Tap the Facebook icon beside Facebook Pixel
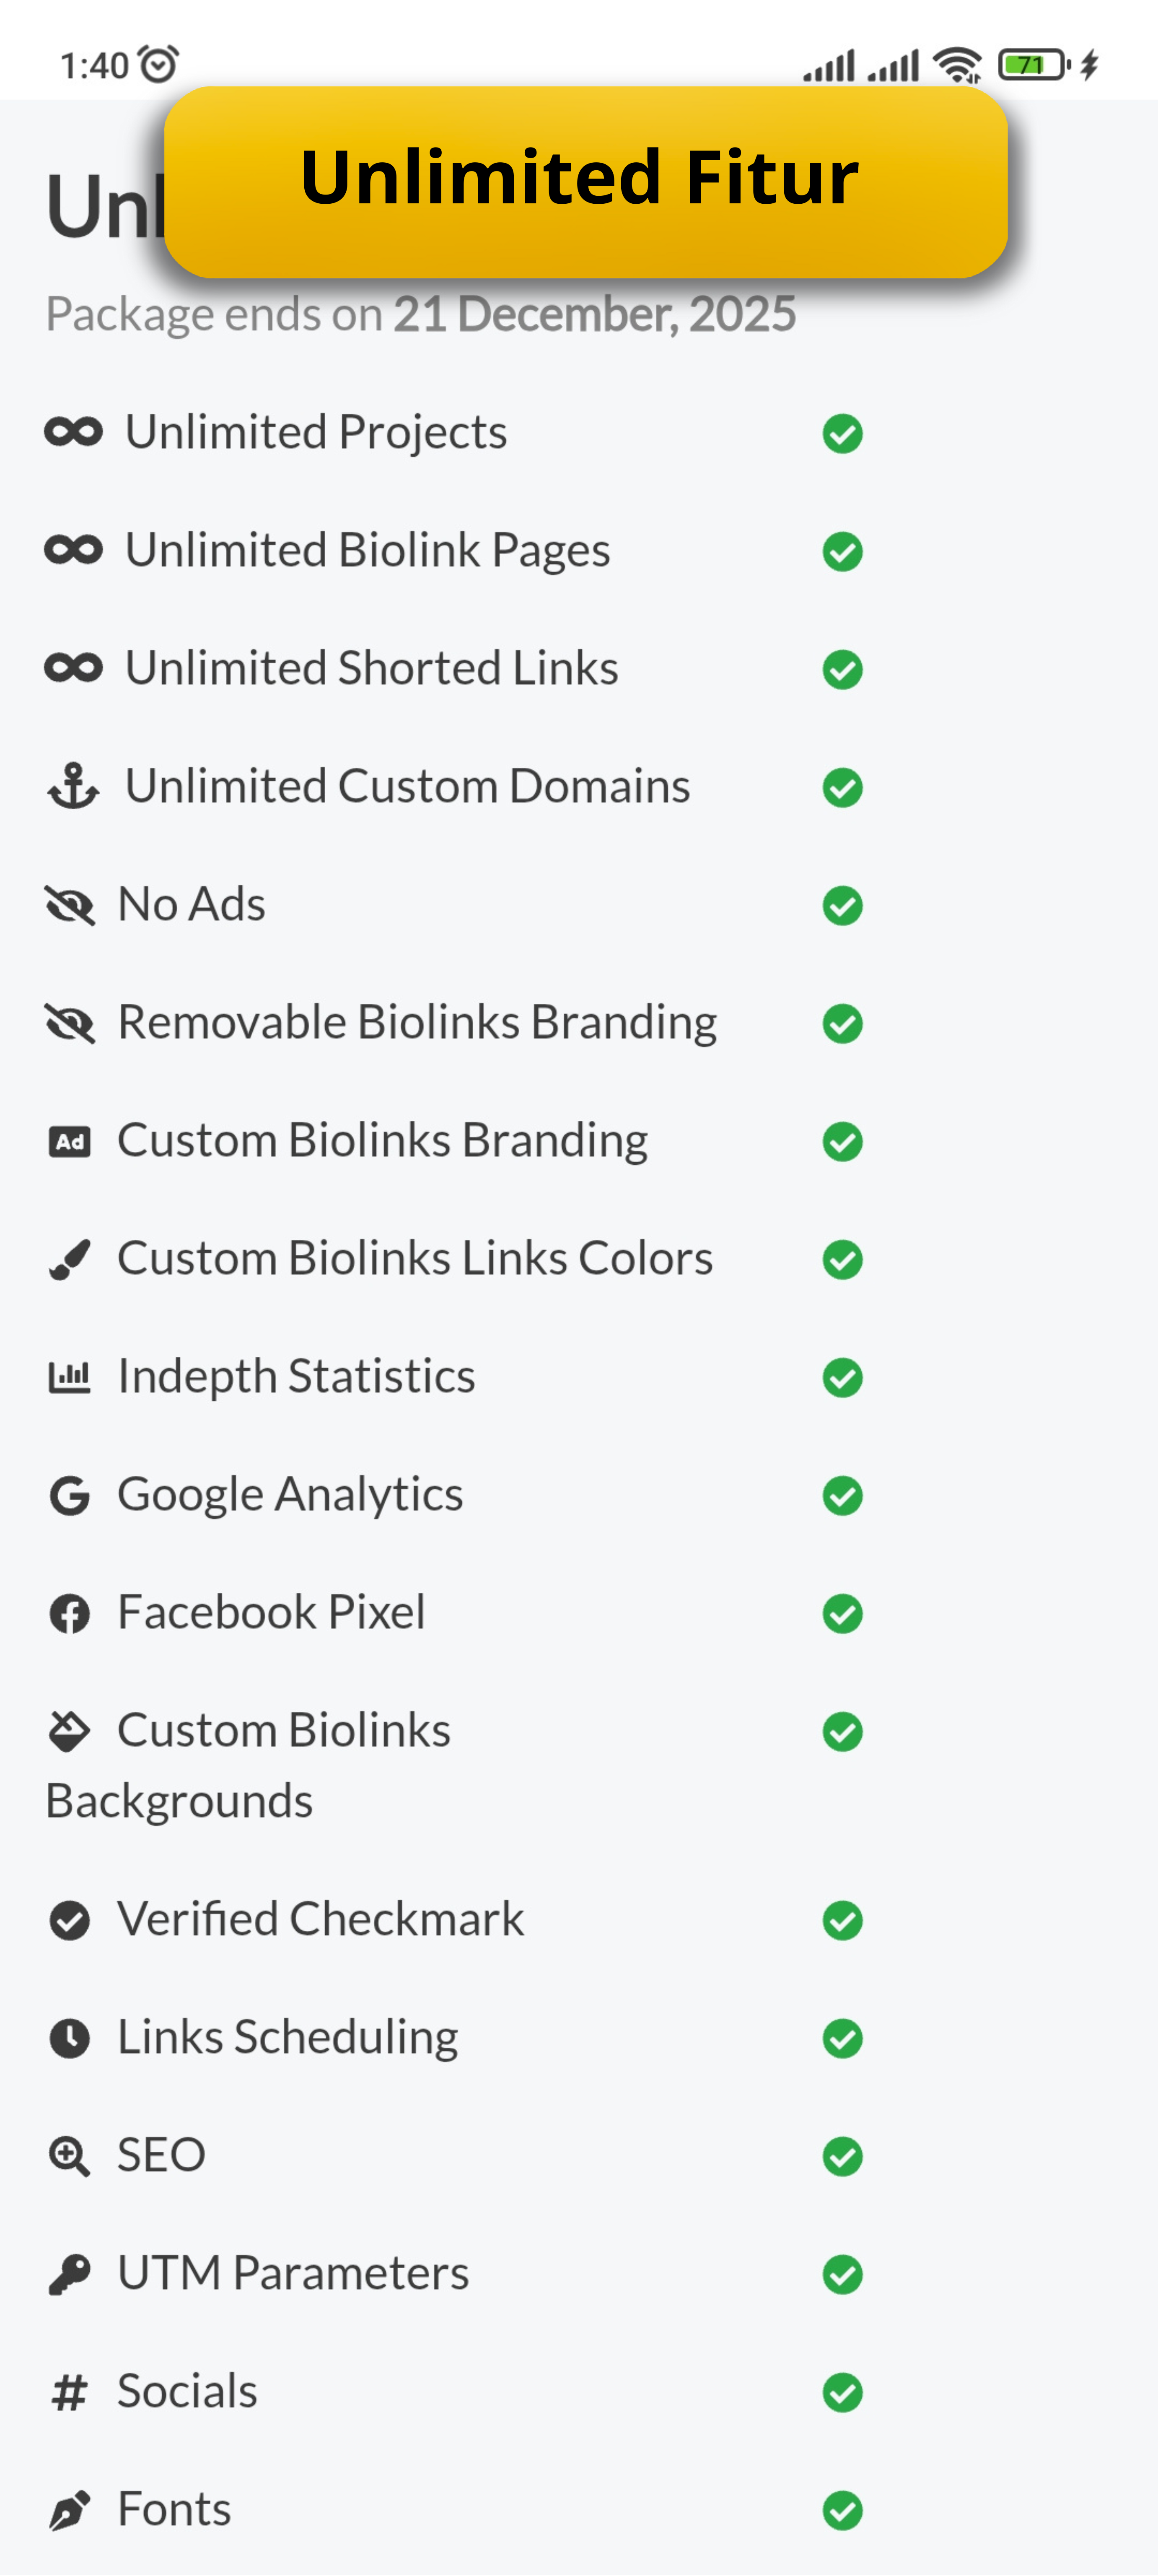 (x=70, y=1613)
